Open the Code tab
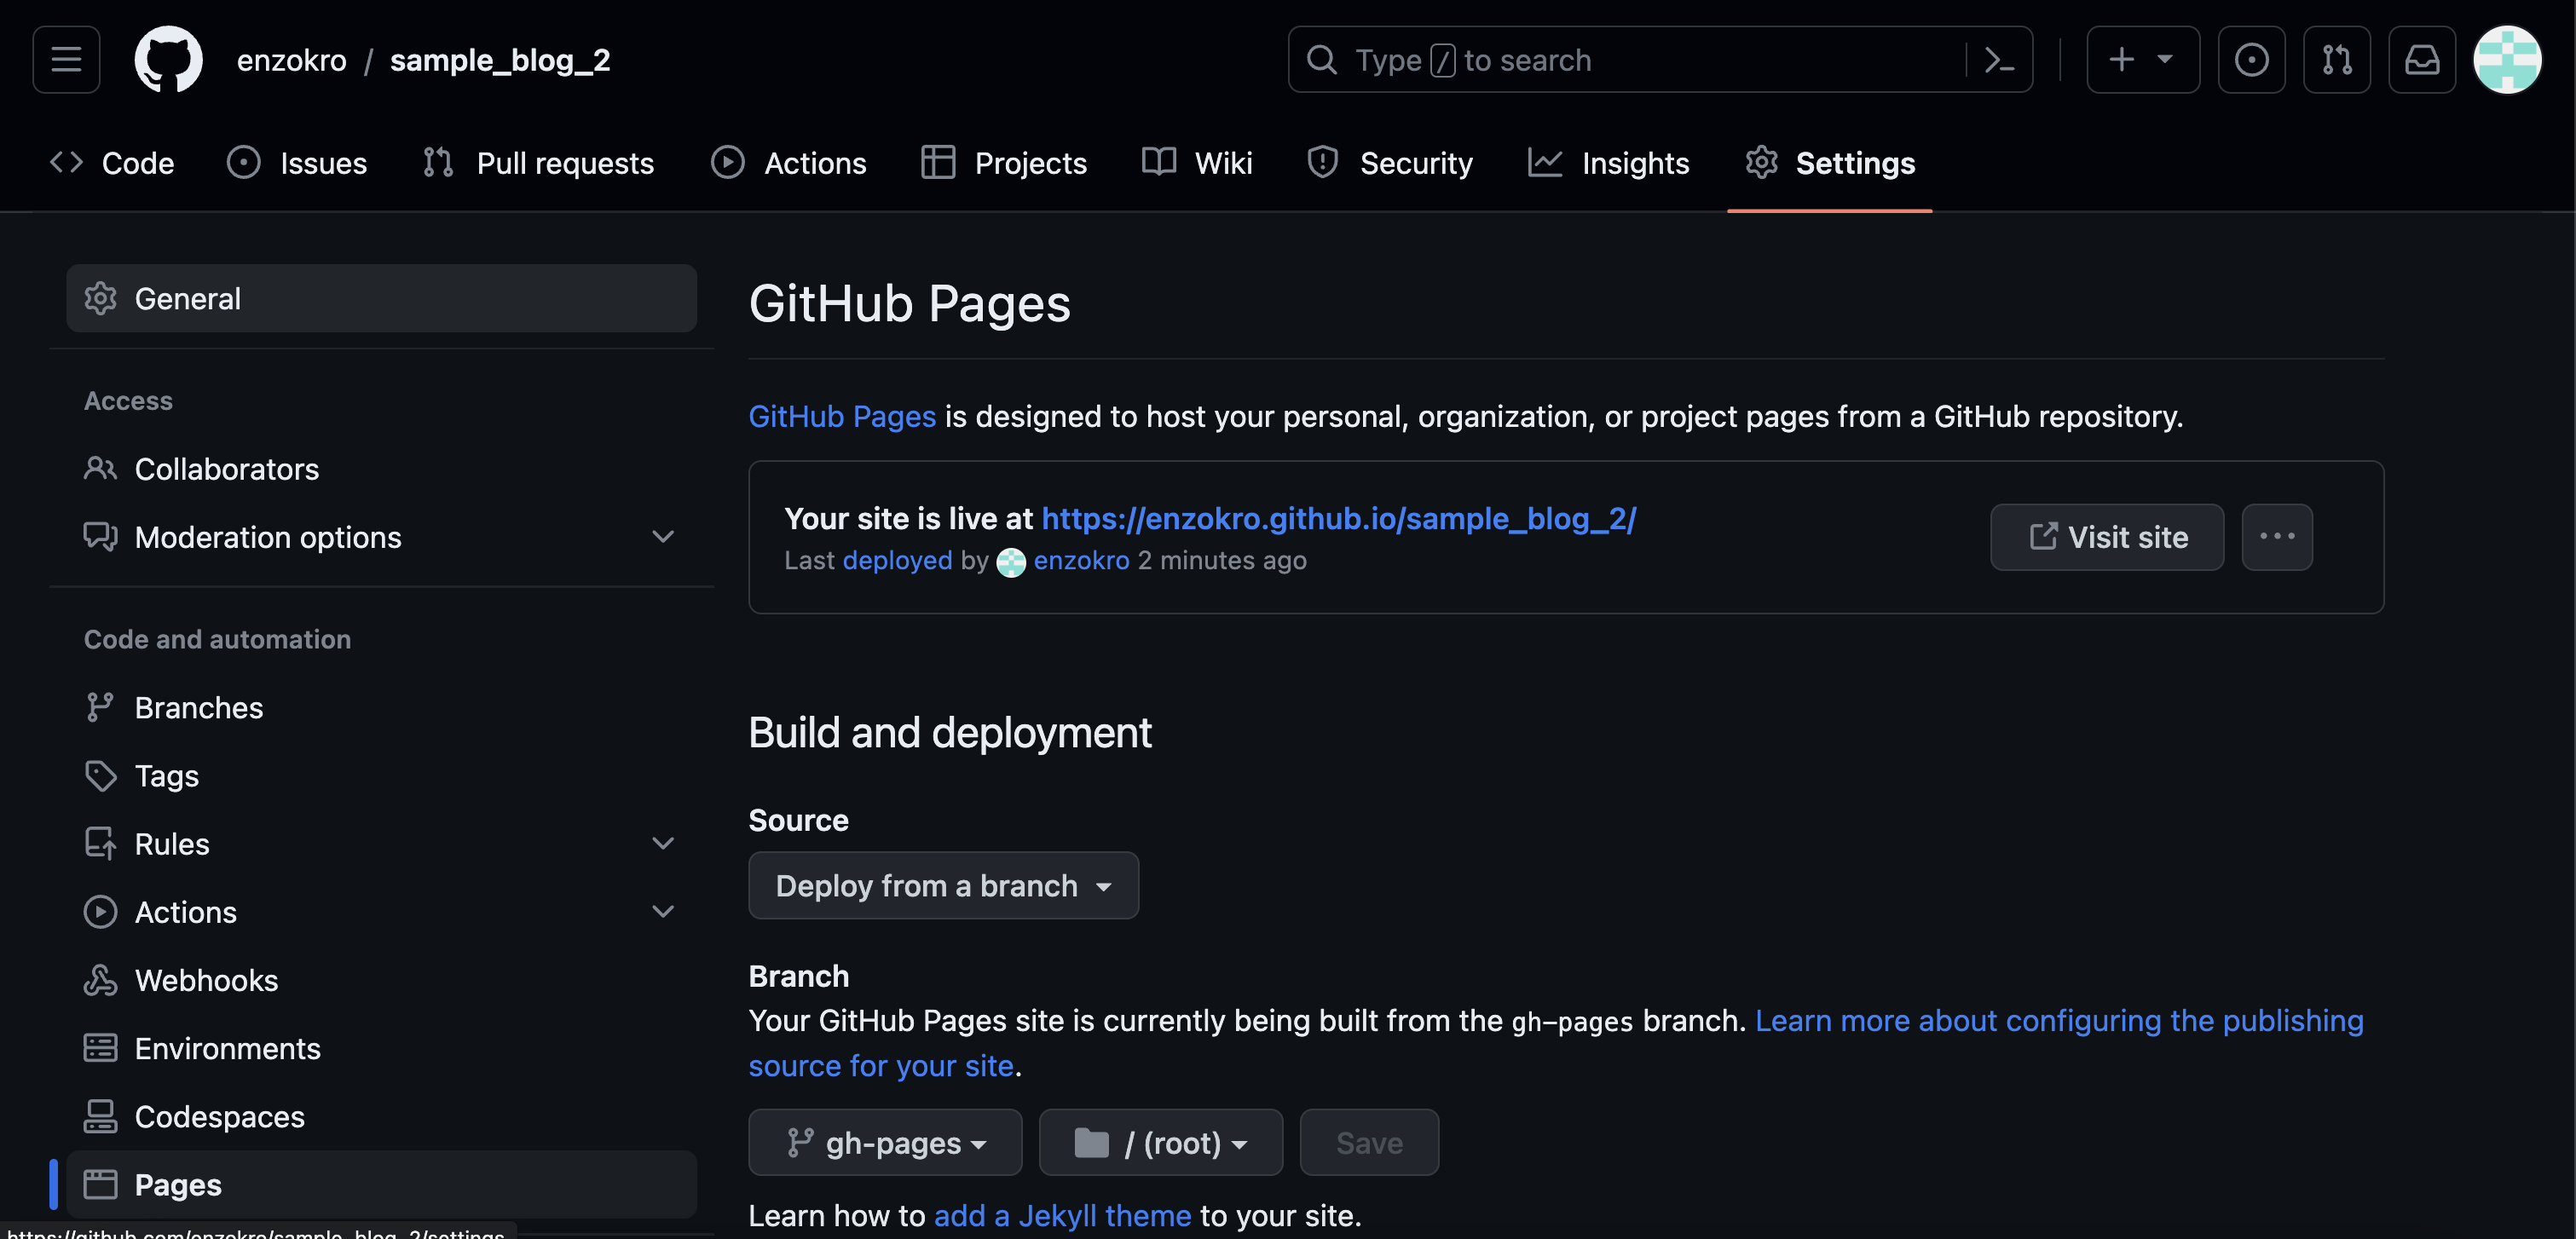 [112, 163]
